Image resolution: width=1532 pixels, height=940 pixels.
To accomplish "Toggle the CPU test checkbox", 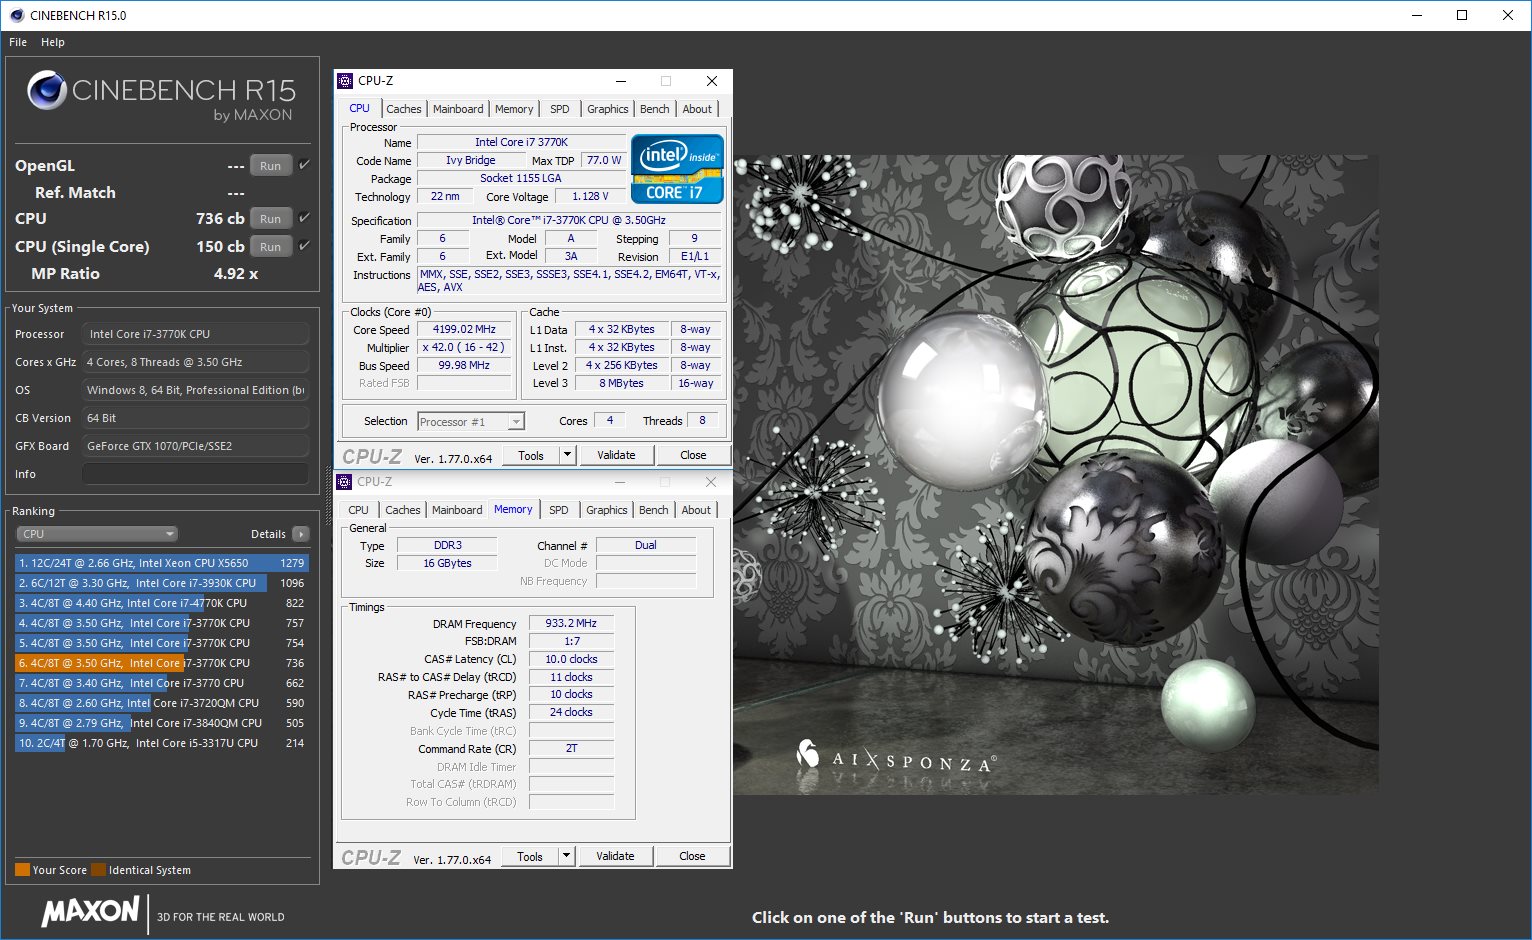I will [305, 218].
